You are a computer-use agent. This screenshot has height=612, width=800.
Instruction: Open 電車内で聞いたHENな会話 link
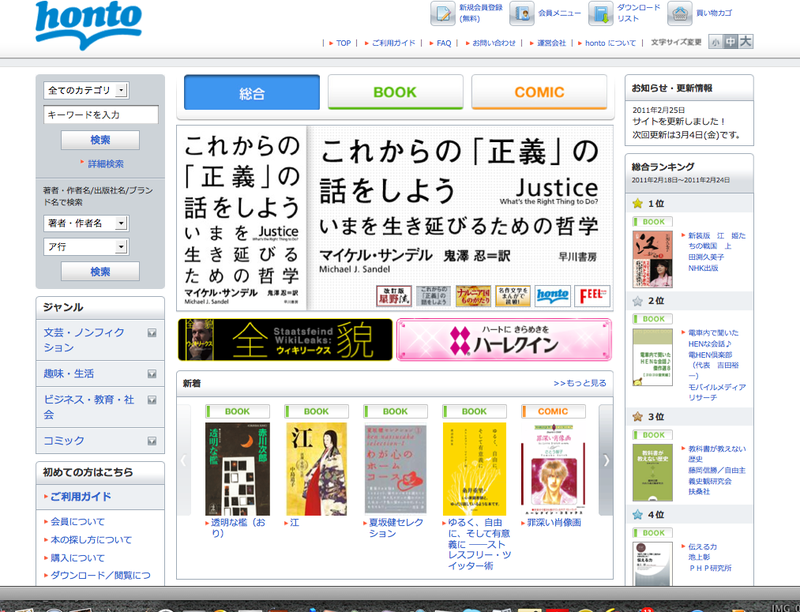click(714, 338)
